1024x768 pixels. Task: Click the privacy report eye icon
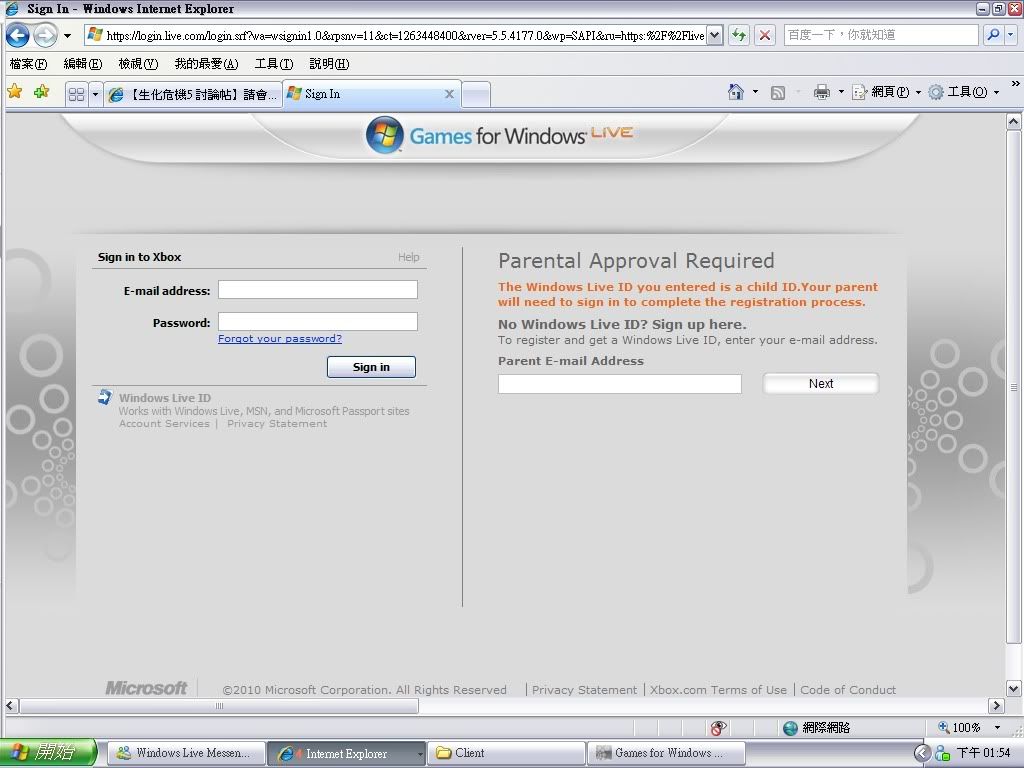[x=718, y=728]
